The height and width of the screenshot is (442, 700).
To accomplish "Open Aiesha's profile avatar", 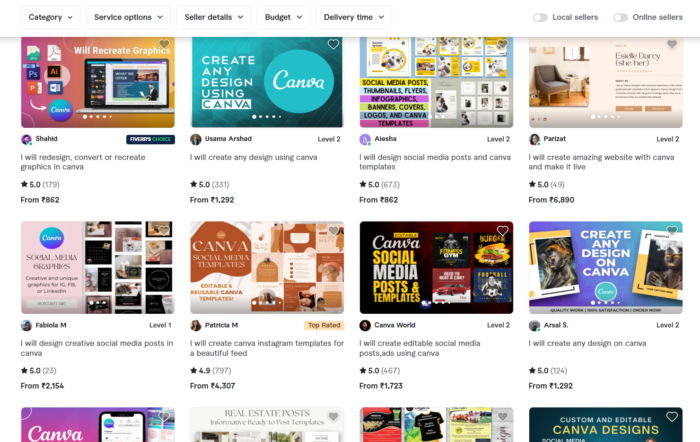I will [365, 139].
